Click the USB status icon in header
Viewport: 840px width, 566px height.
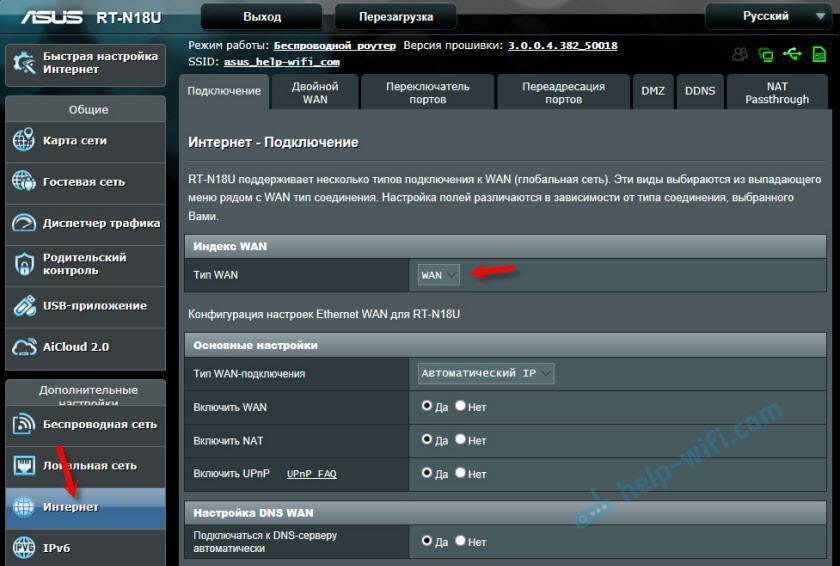click(x=793, y=54)
